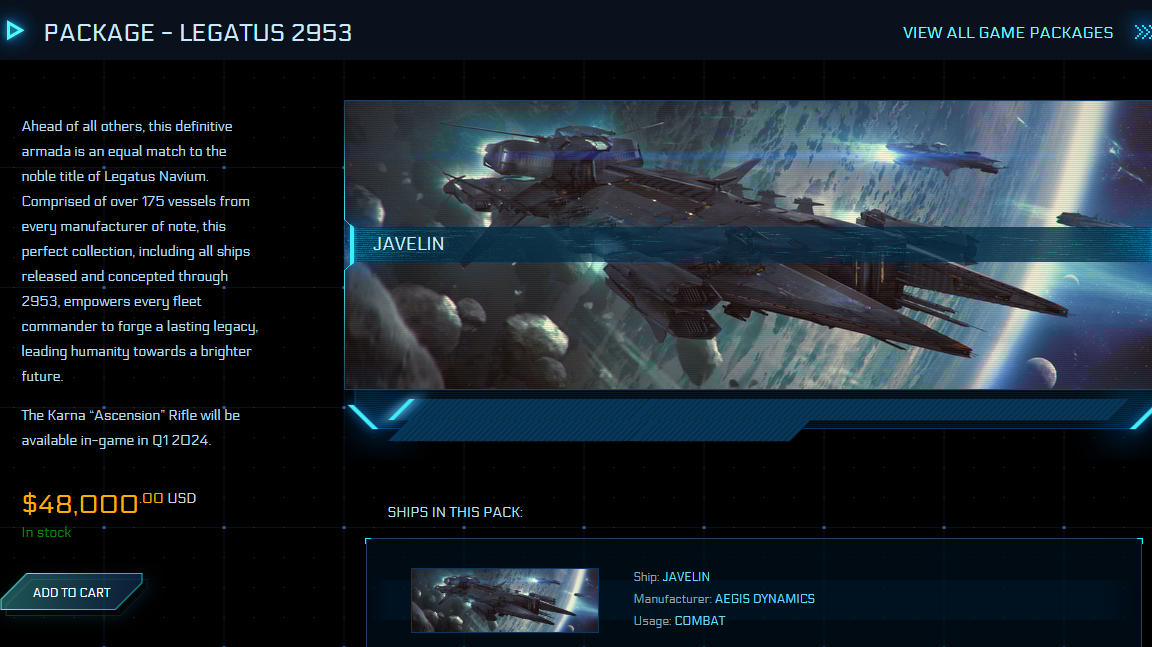Open the AEGIS DYNAMICS manufacturer link
Screen dimensions: 1152x647
[x=765, y=599]
